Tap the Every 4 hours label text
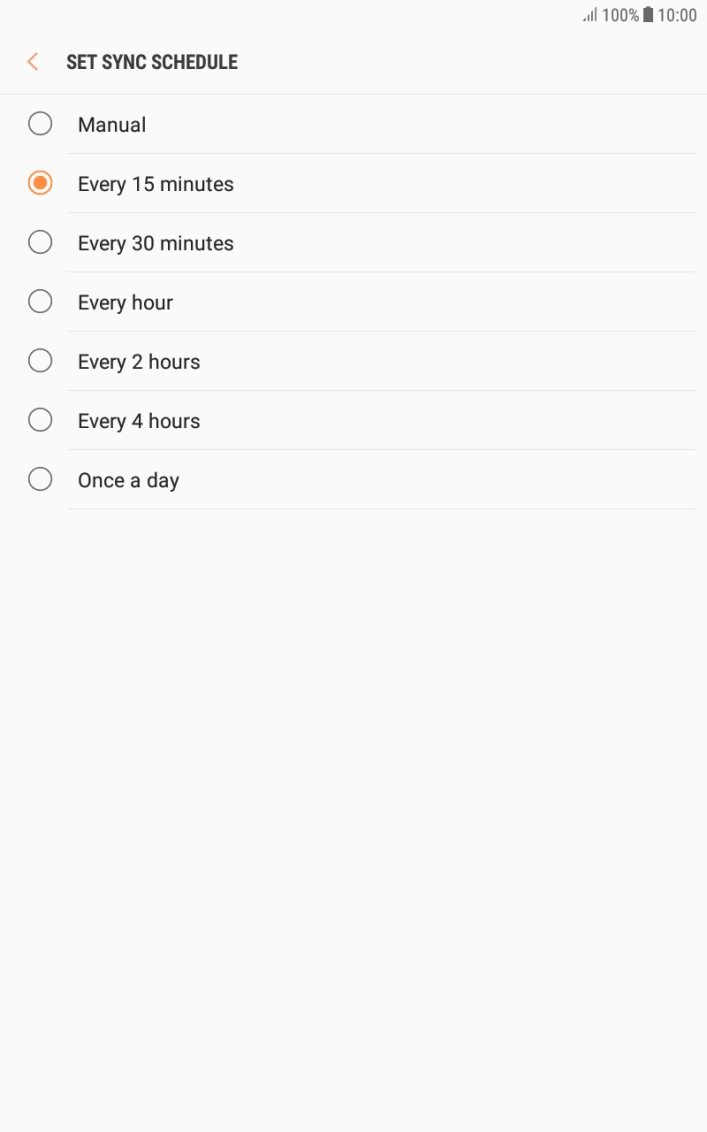The height and width of the screenshot is (1132, 707). coord(138,420)
